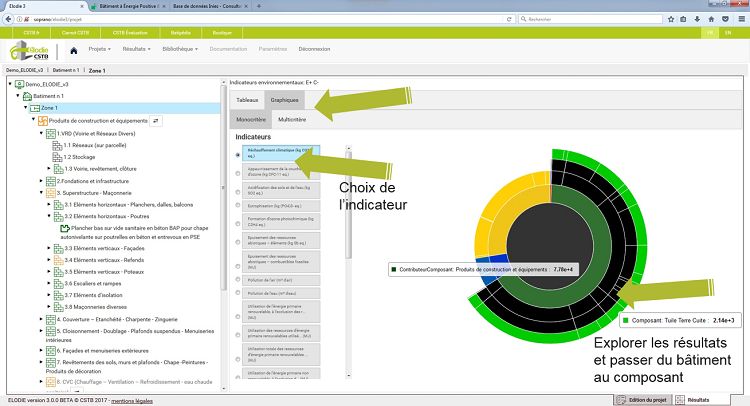Screen dimensions: 750x406
Task: Switch to the Bâtiment à Energie Positive browser tab
Action: [x=126, y=6]
